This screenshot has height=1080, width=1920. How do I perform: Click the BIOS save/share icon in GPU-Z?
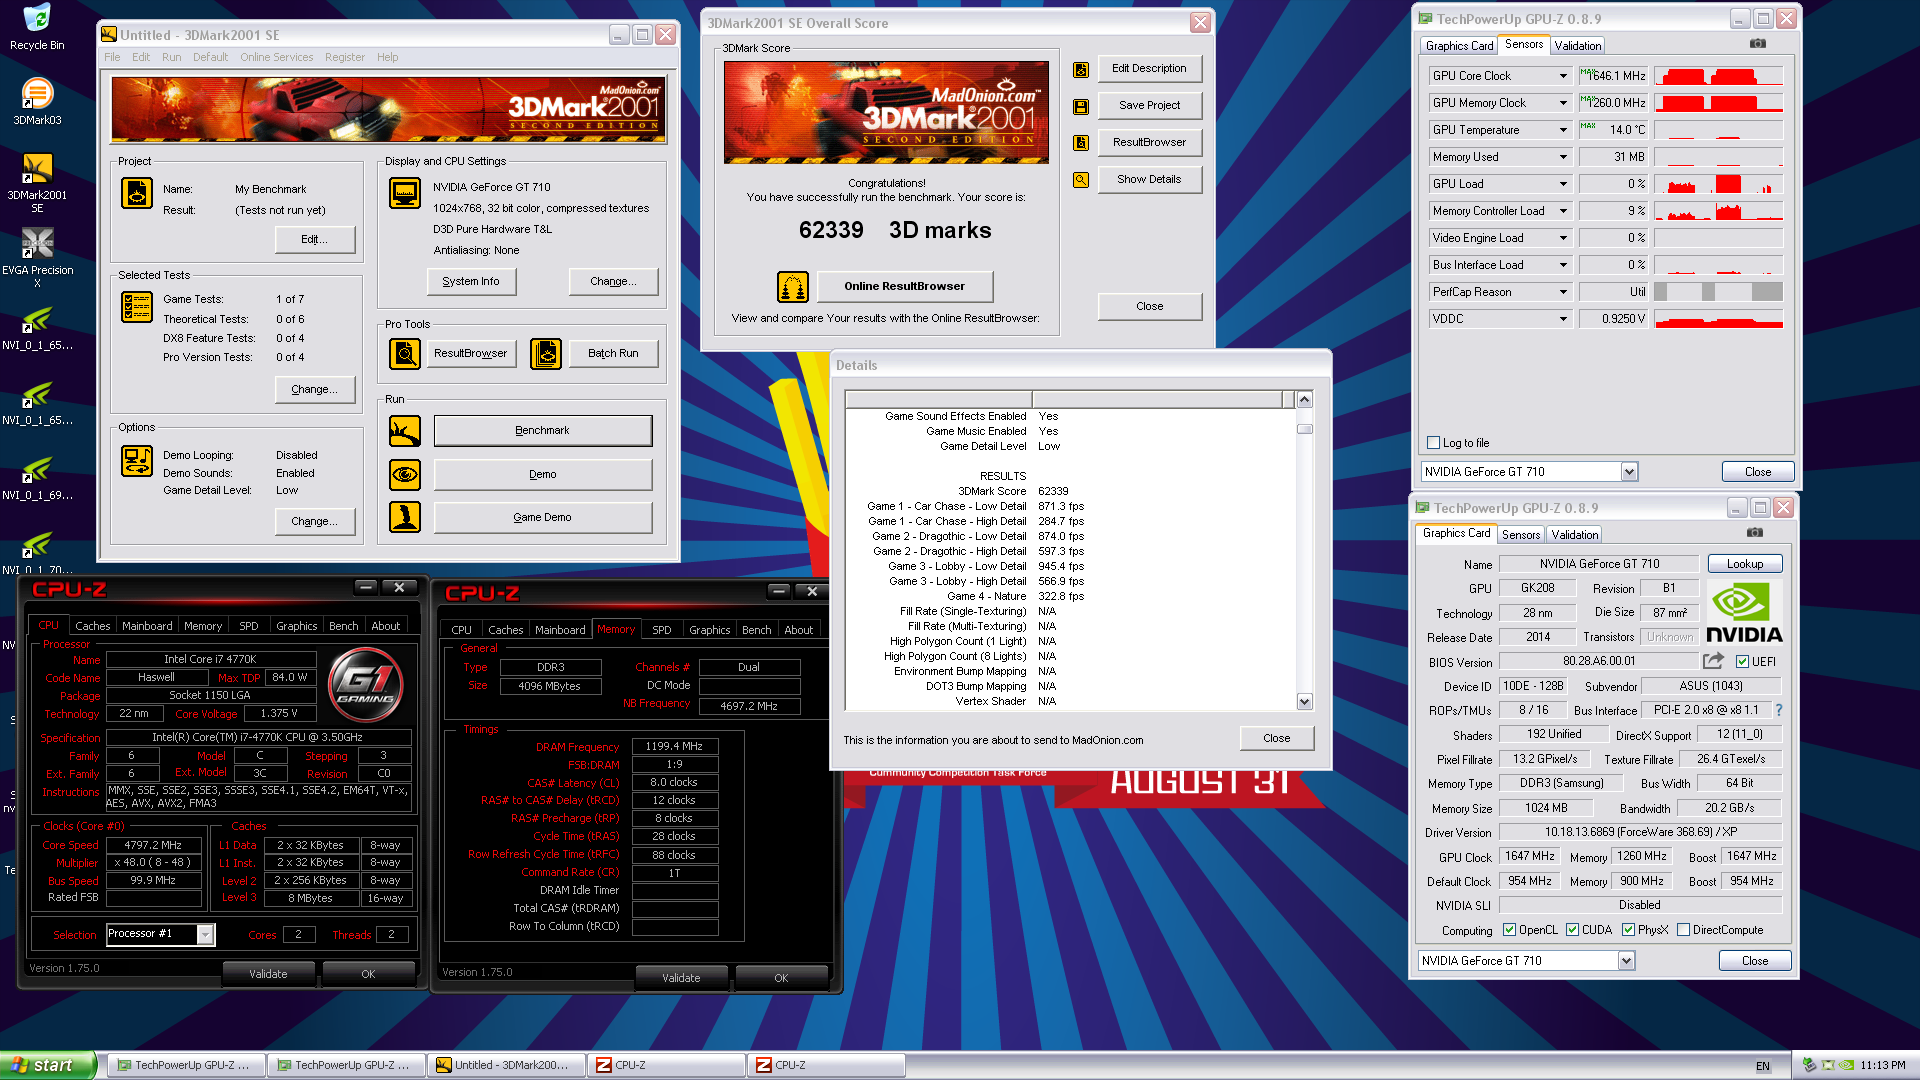point(1714,661)
